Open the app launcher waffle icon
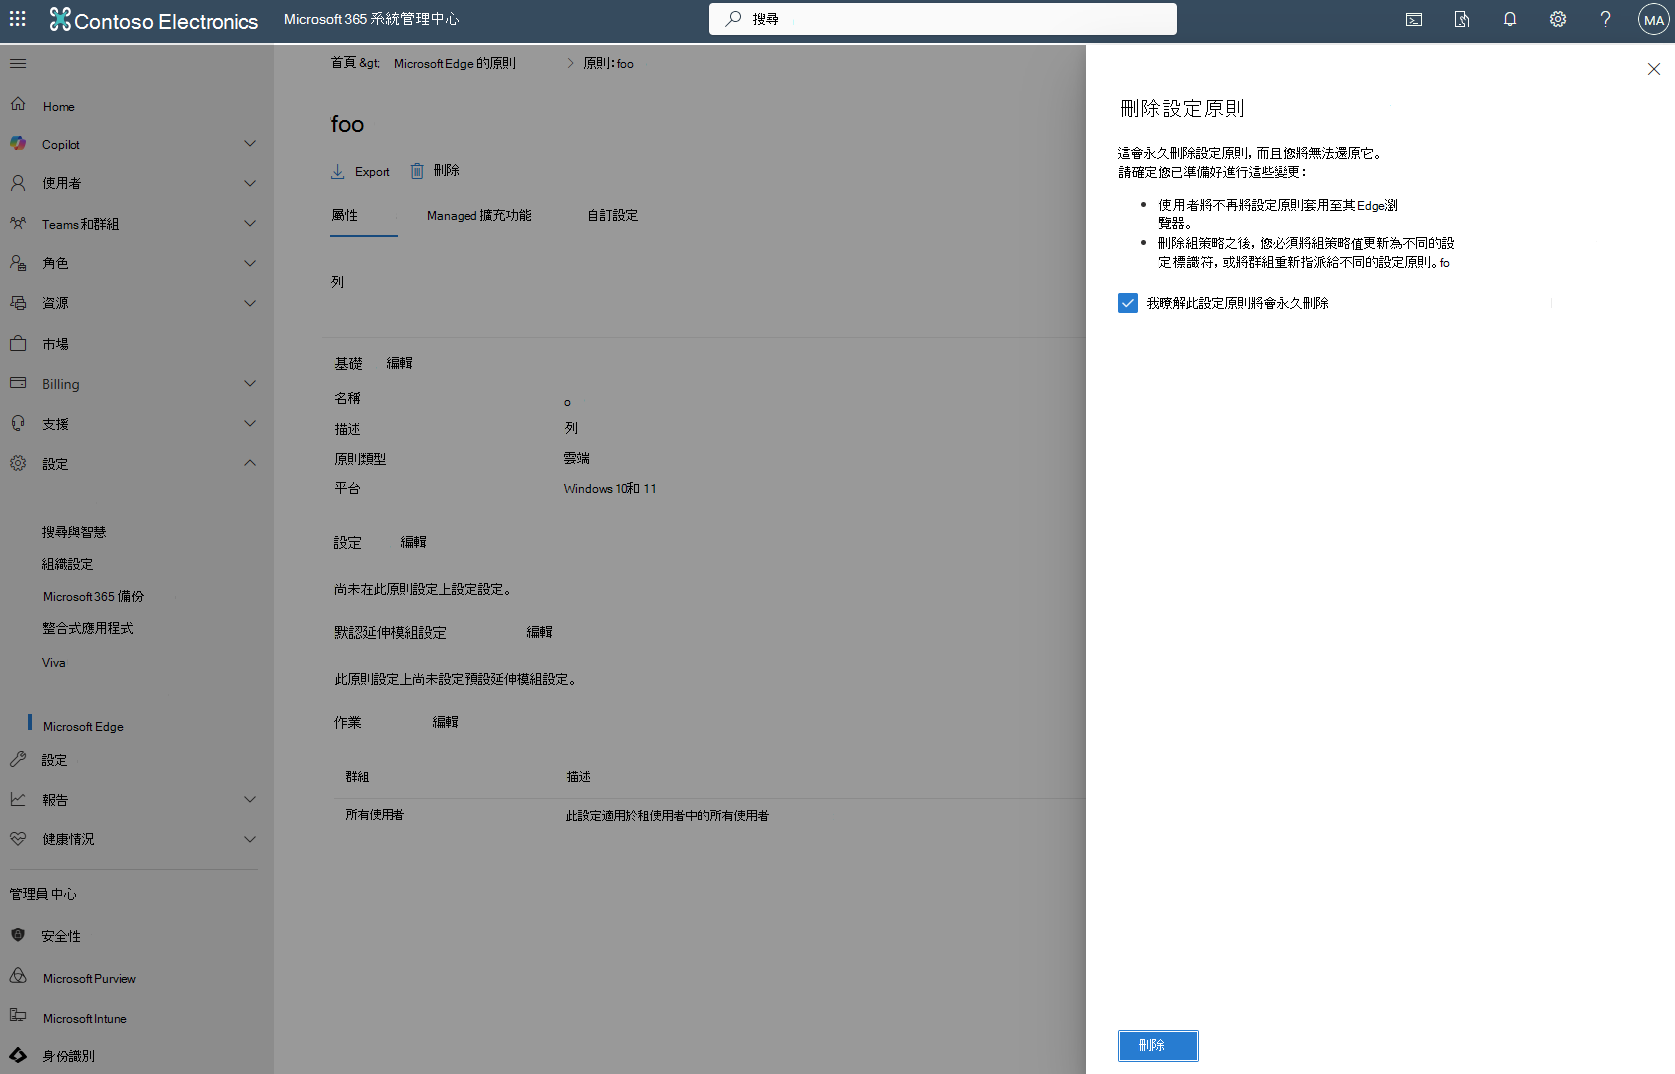The image size is (1675, 1074). coord(18,19)
